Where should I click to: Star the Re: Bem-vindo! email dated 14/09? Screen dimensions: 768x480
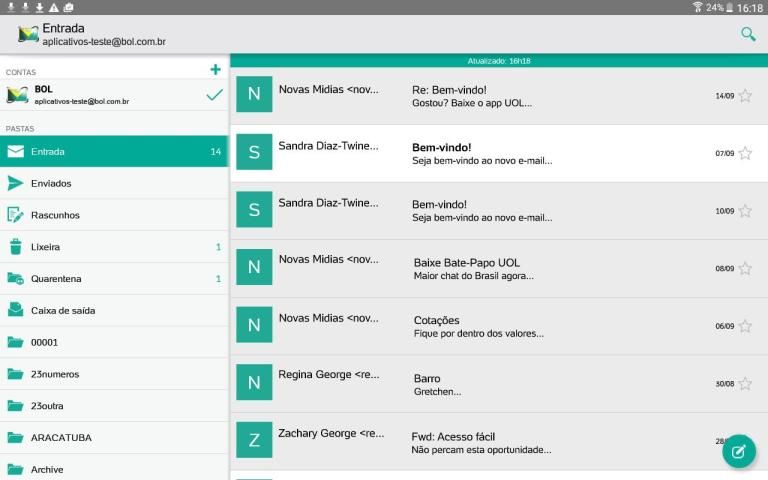745,96
